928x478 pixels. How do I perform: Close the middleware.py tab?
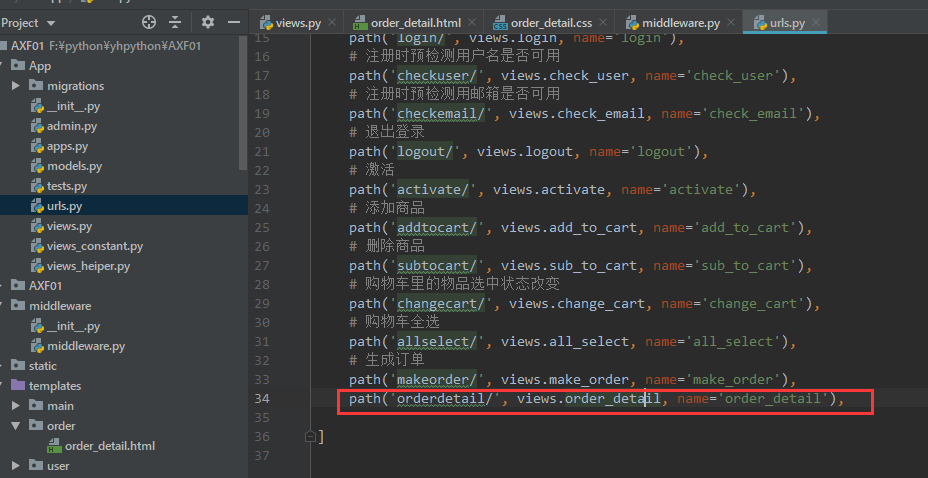click(x=732, y=22)
